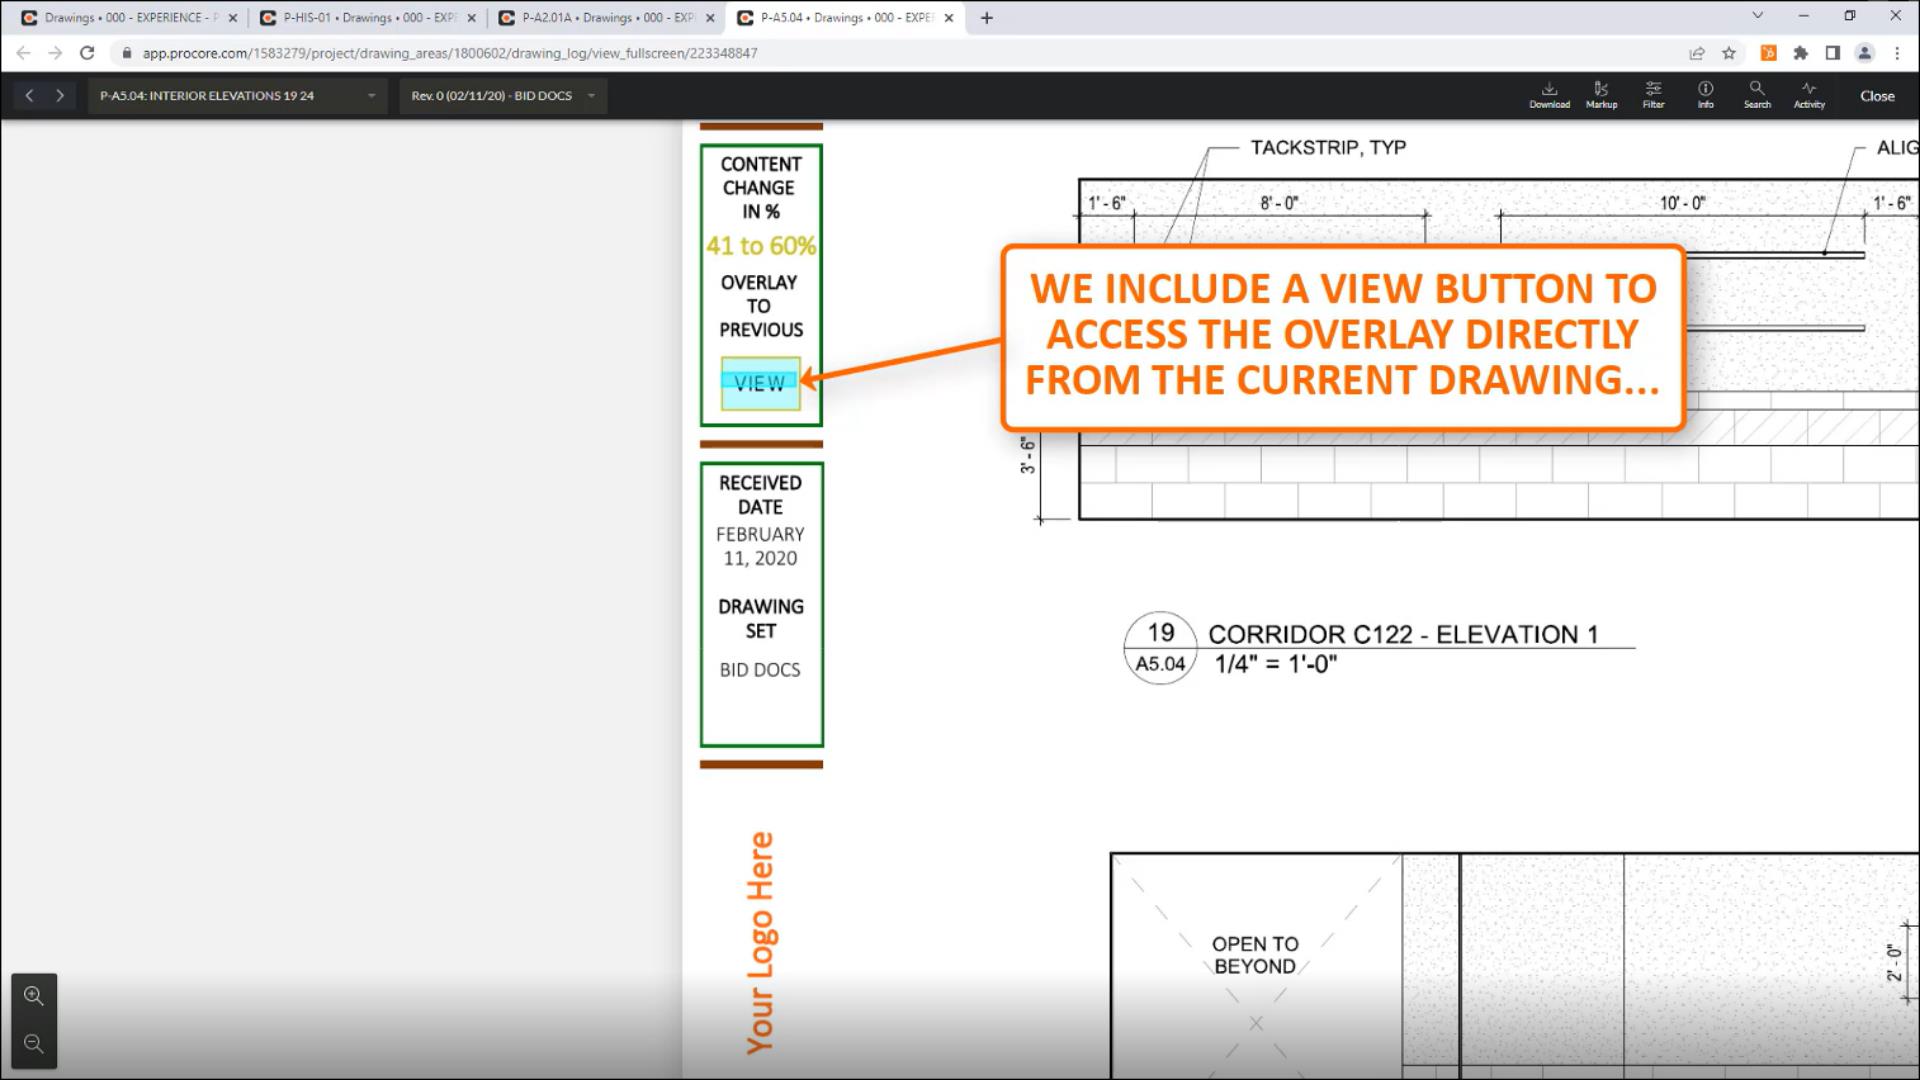Show drawing Info panel
Viewport: 1920px width, 1080px height.
pos(1705,95)
